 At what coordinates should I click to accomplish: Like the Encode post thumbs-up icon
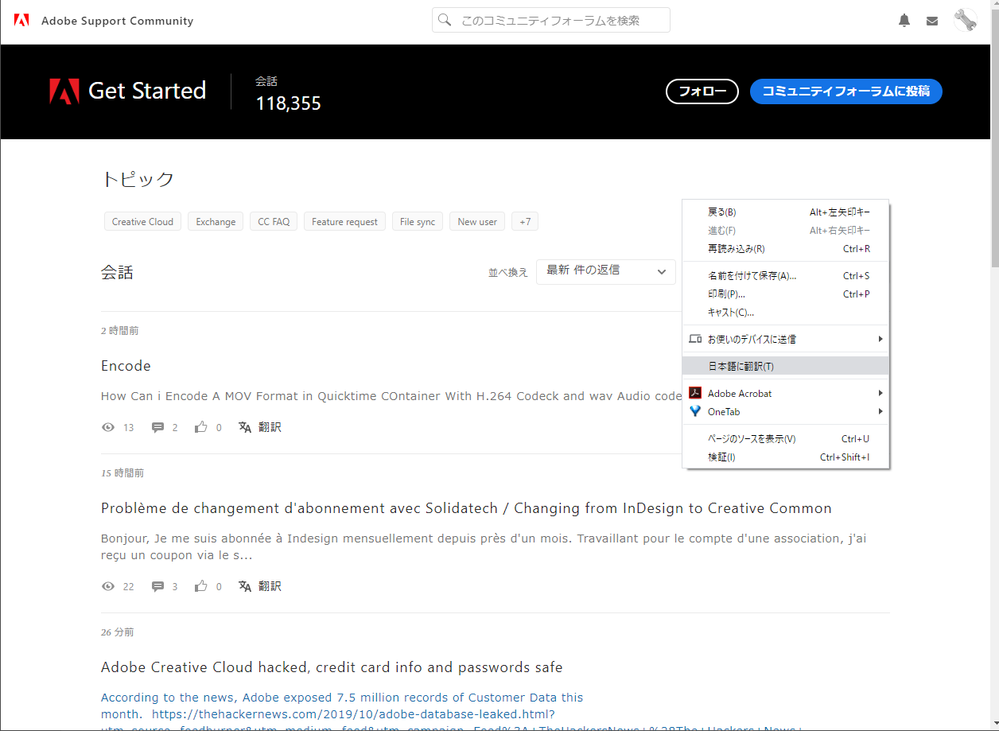(x=201, y=427)
